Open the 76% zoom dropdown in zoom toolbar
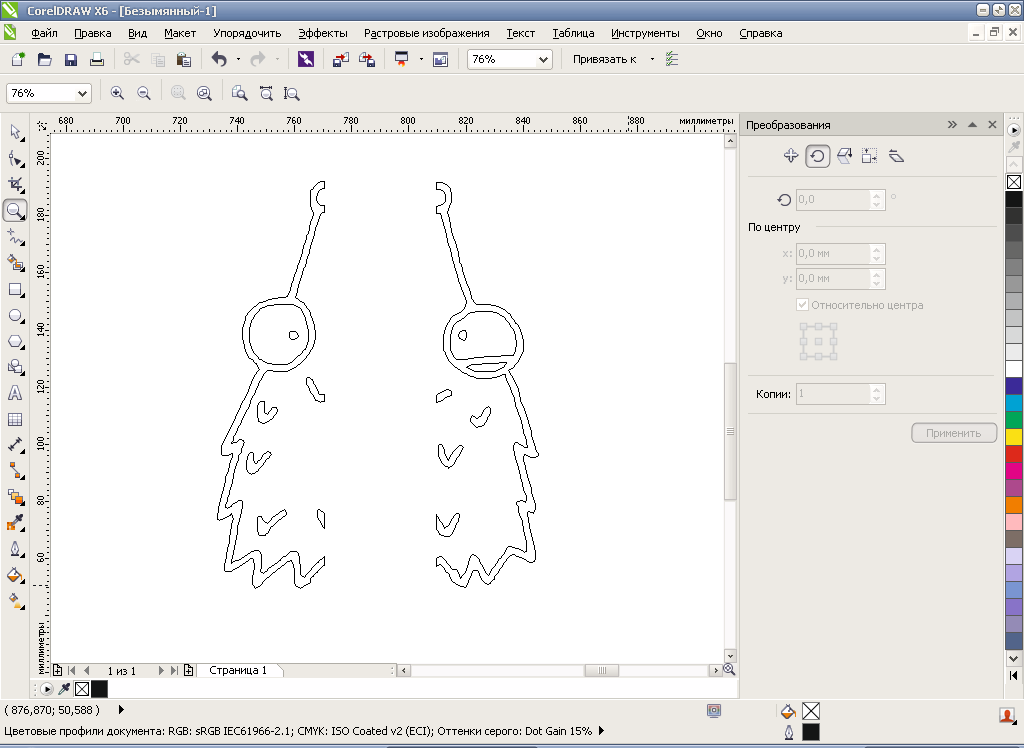 82,93
